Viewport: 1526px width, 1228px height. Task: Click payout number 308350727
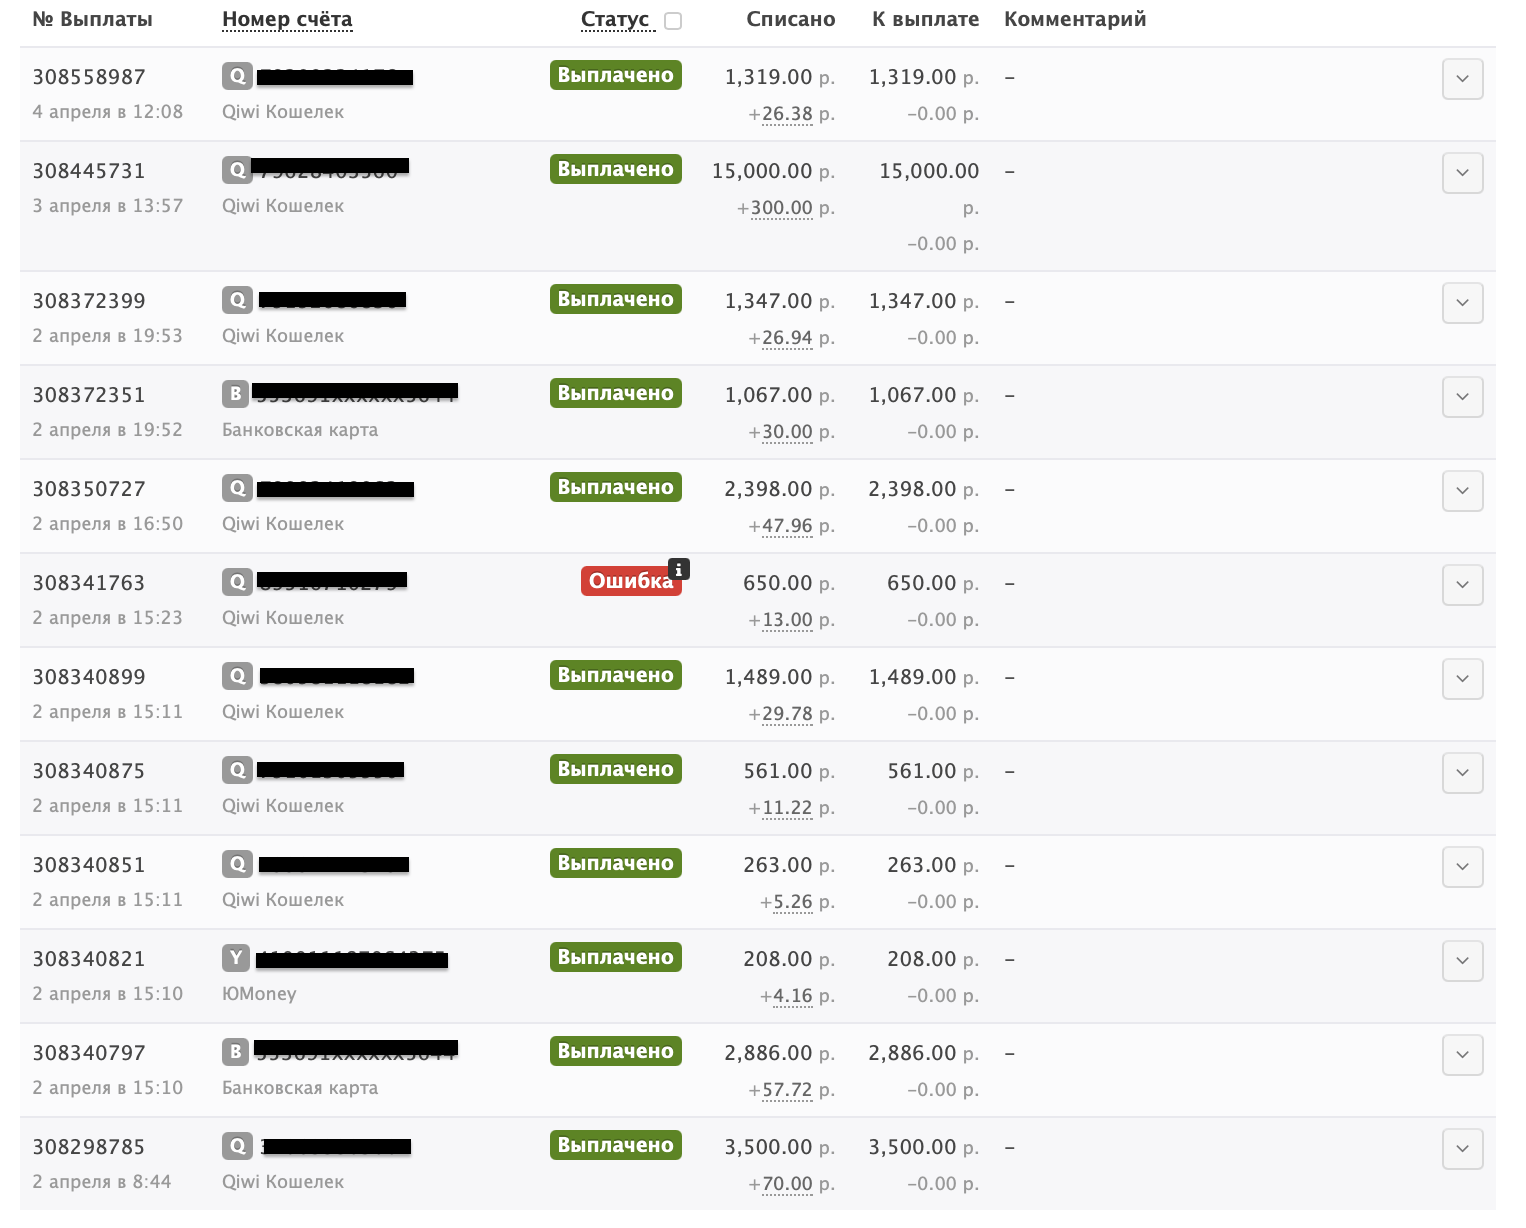(89, 489)
